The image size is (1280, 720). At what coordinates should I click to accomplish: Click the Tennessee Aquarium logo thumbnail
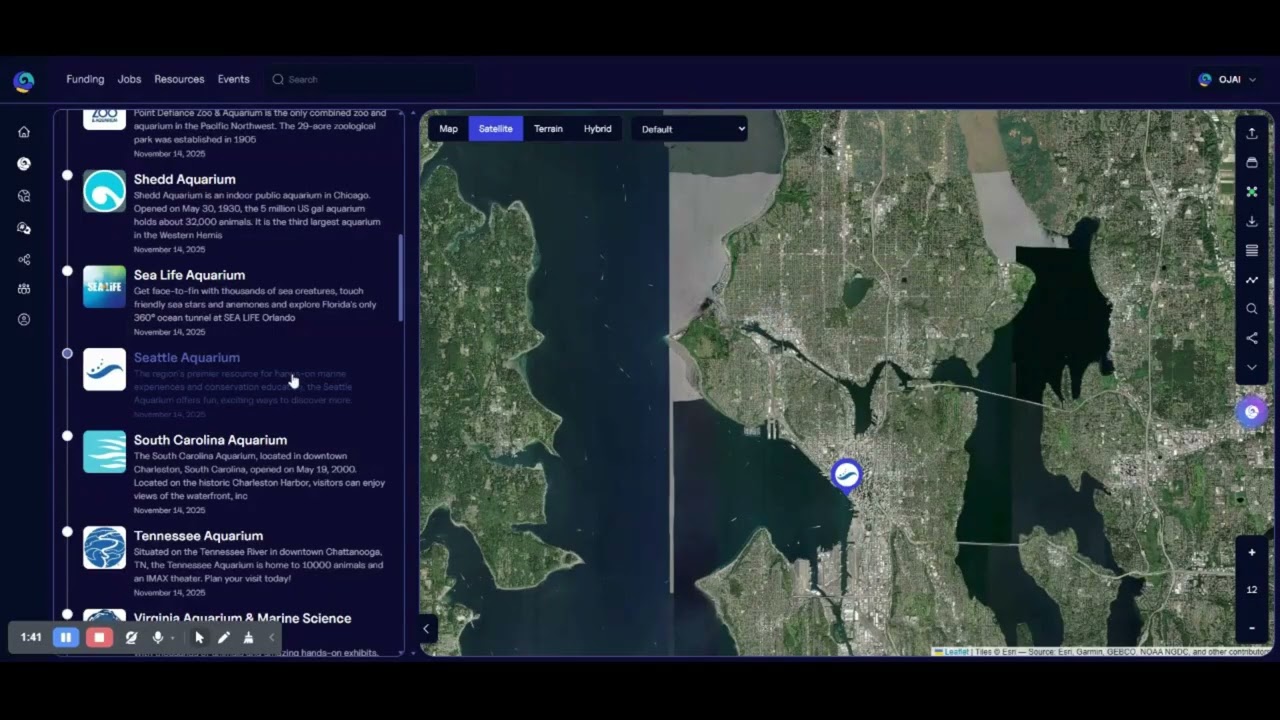[x=104, y=548]
